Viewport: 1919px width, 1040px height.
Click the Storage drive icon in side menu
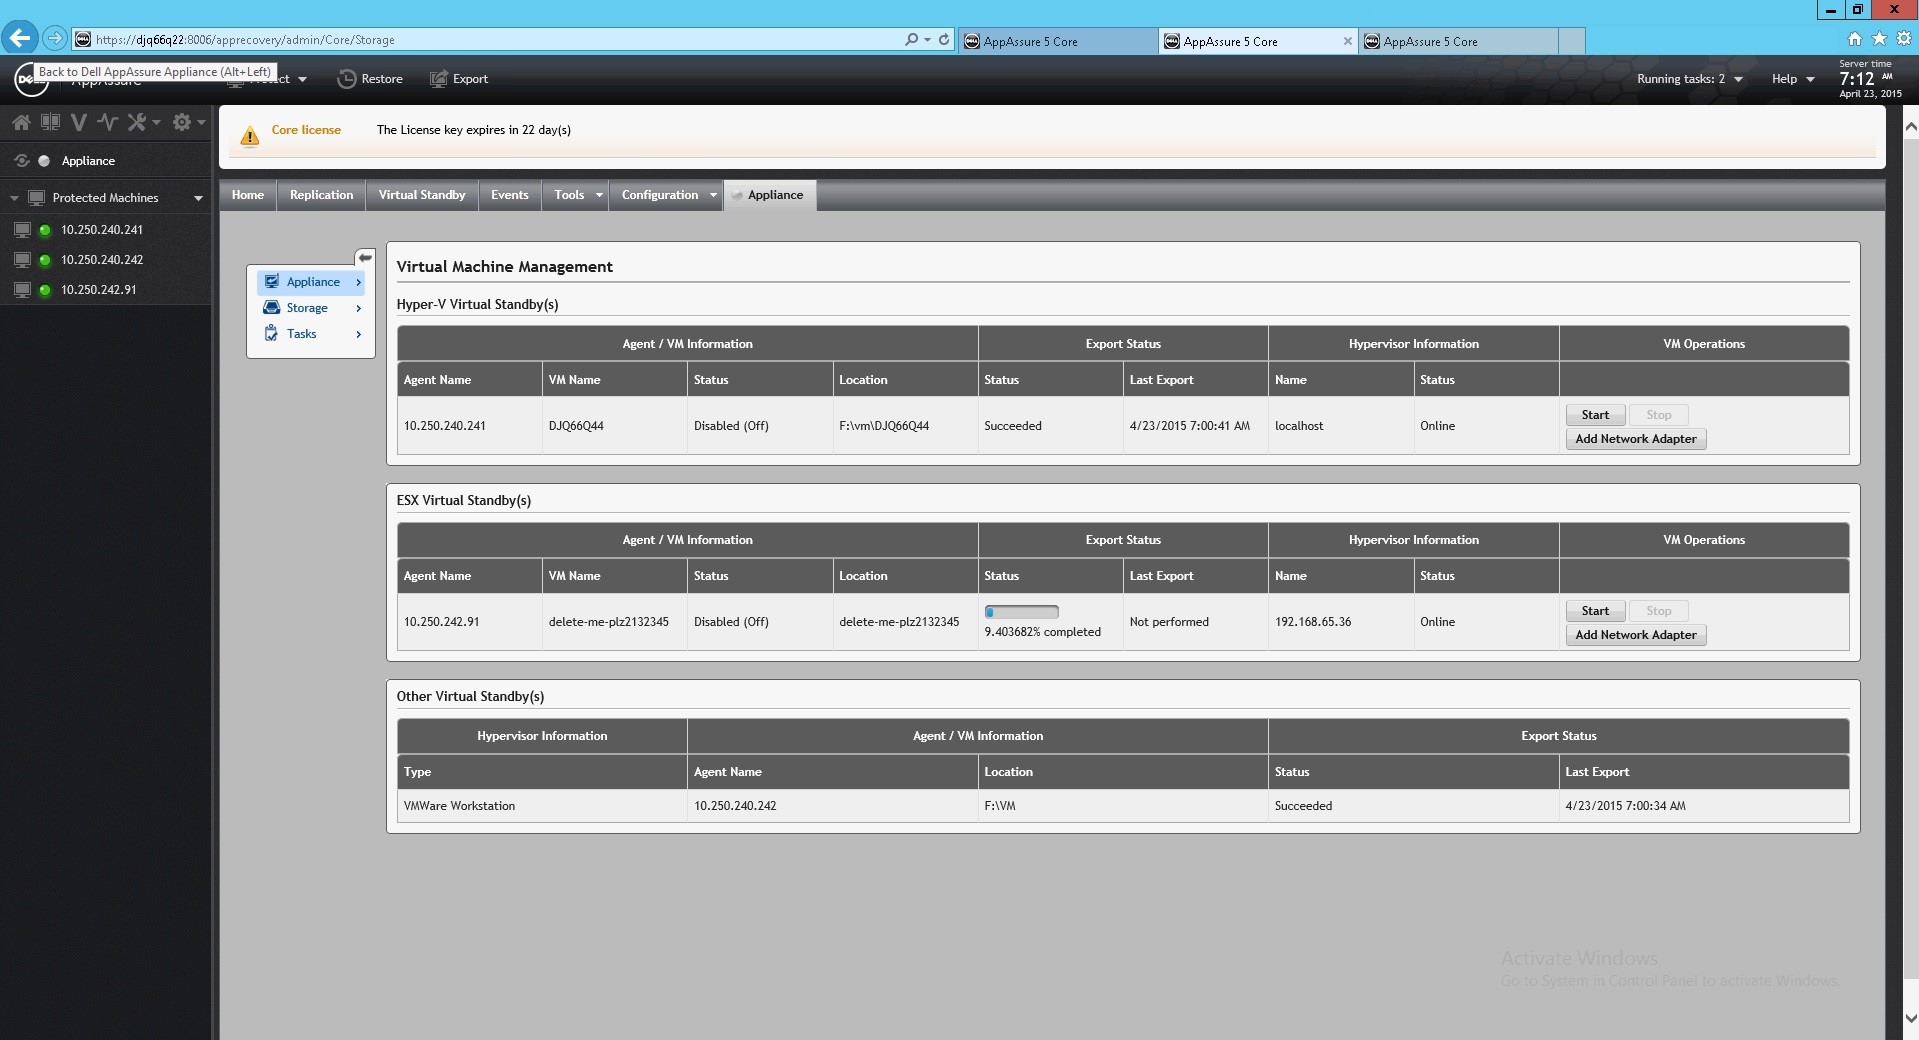pyautogui.click(x=271, y=308)
